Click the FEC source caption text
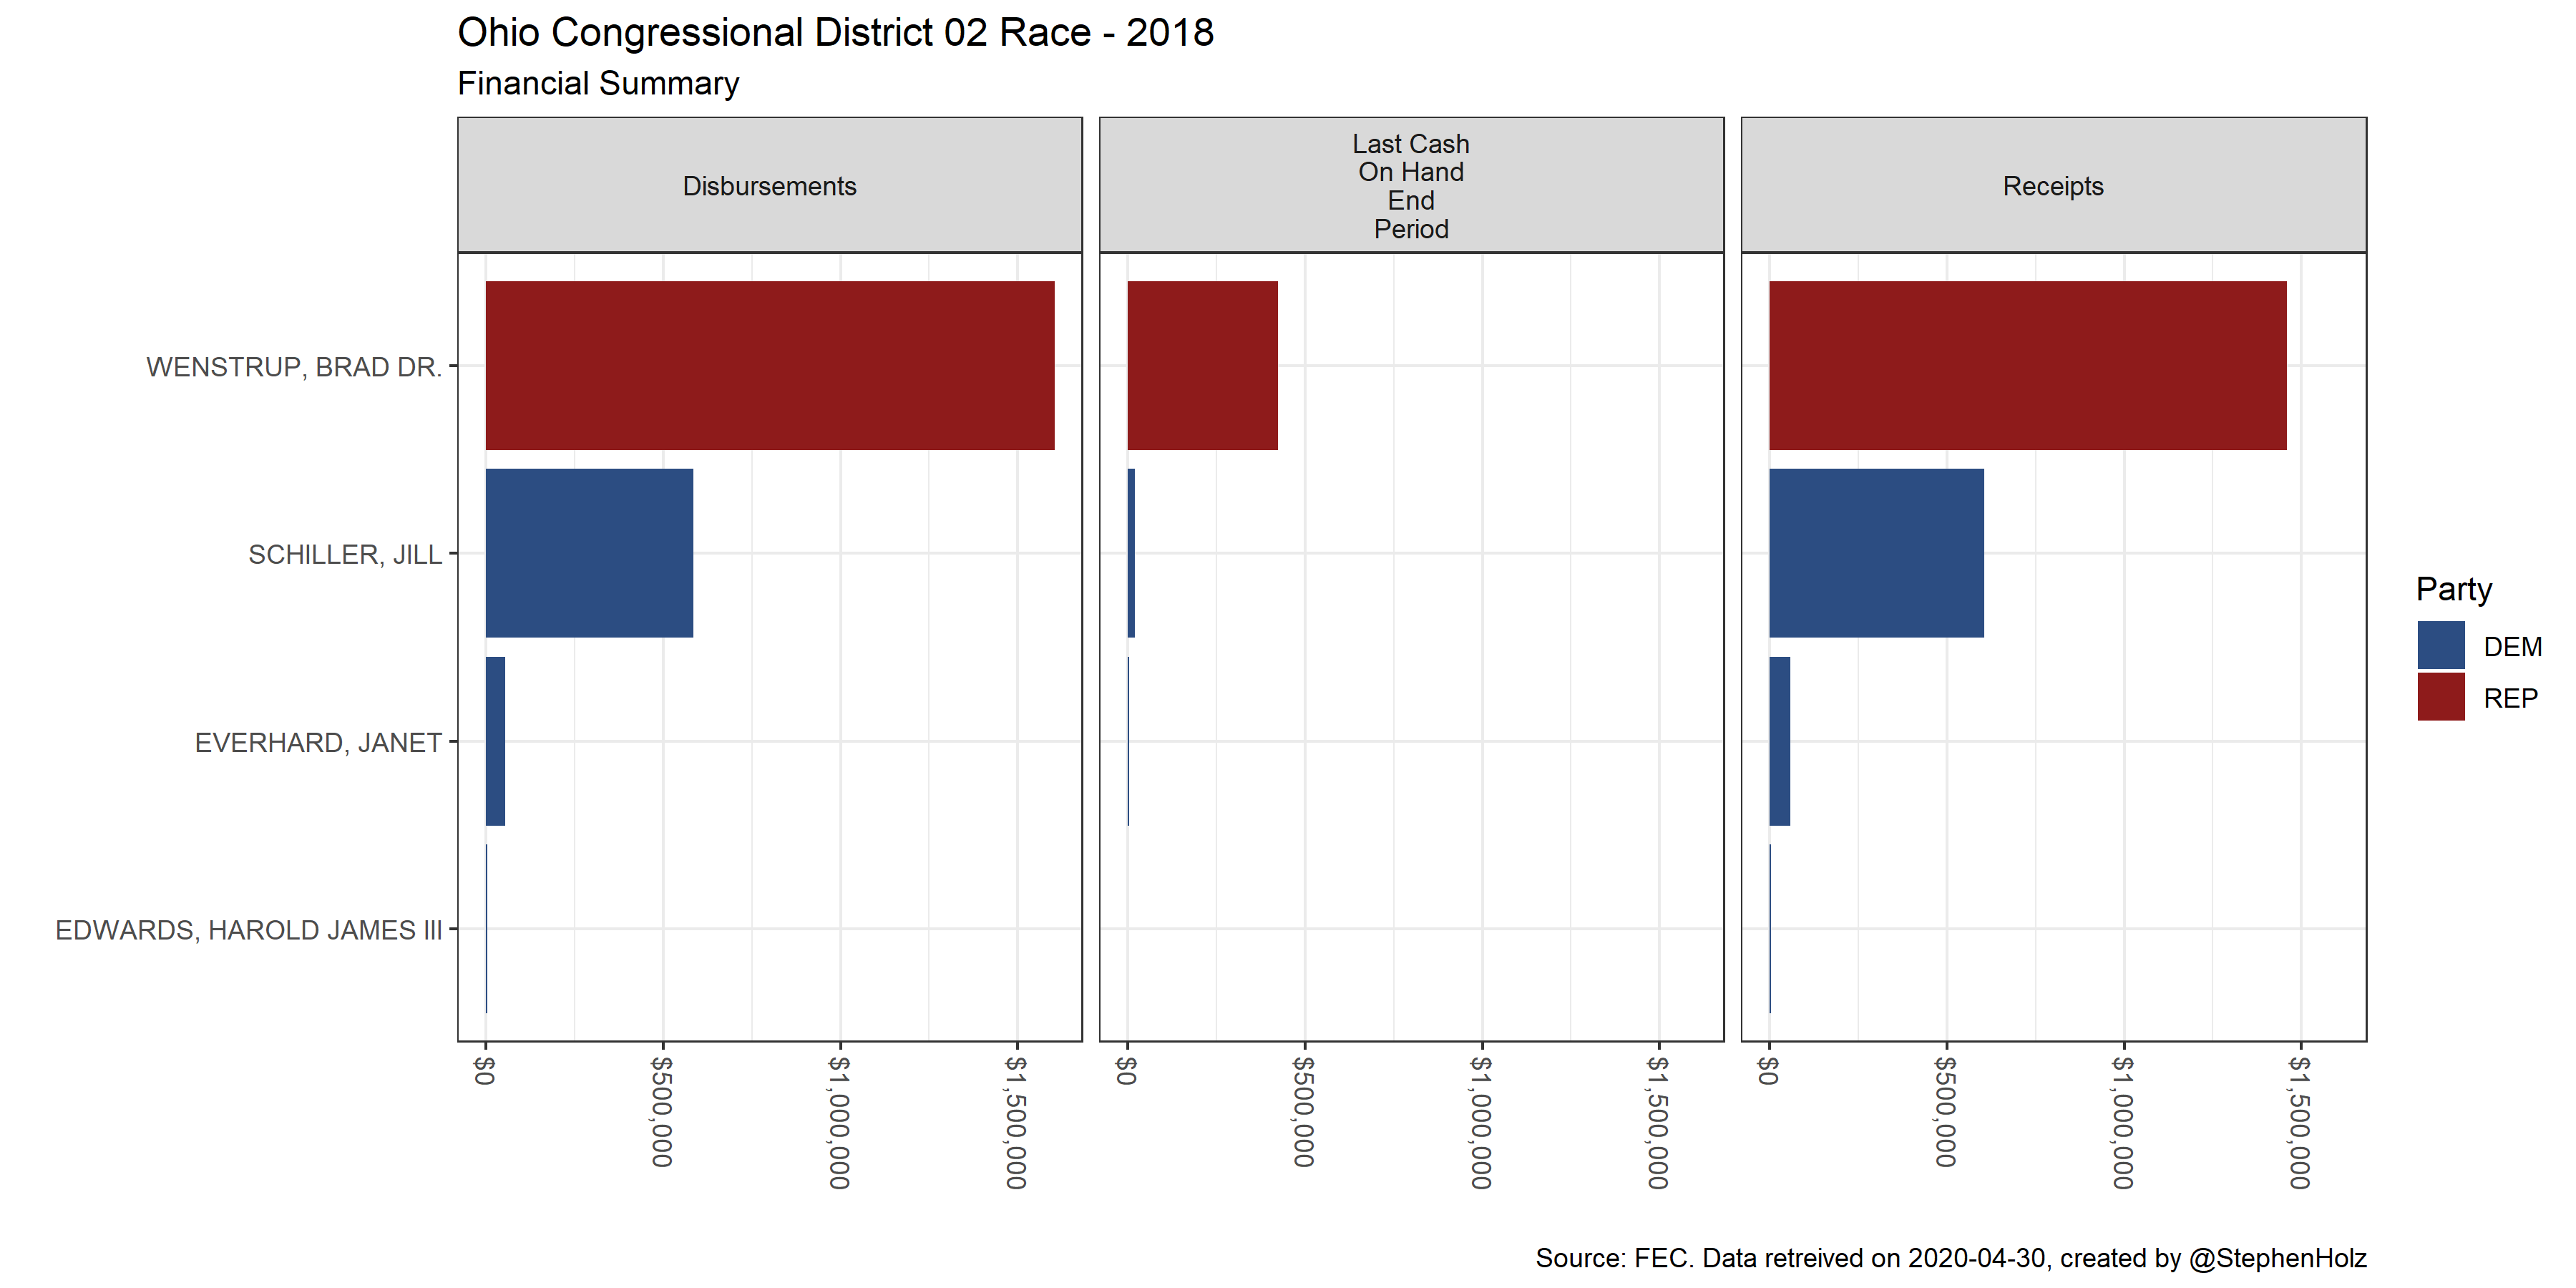Image resolution: width=2576 pixels, height=1288 pixels. click(1950, 1257)
